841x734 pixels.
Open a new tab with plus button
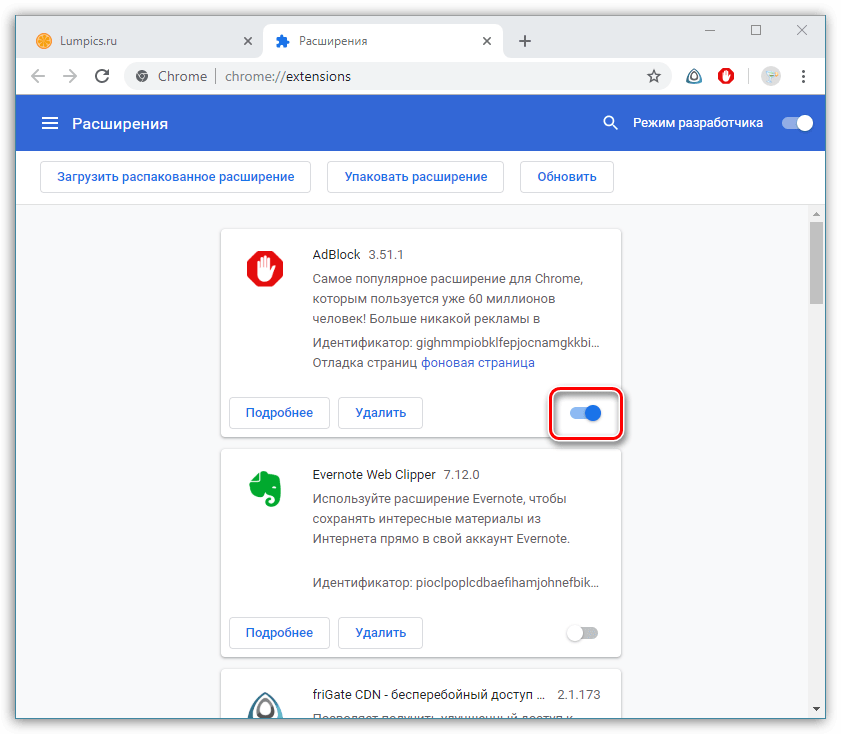coord(525,41)
